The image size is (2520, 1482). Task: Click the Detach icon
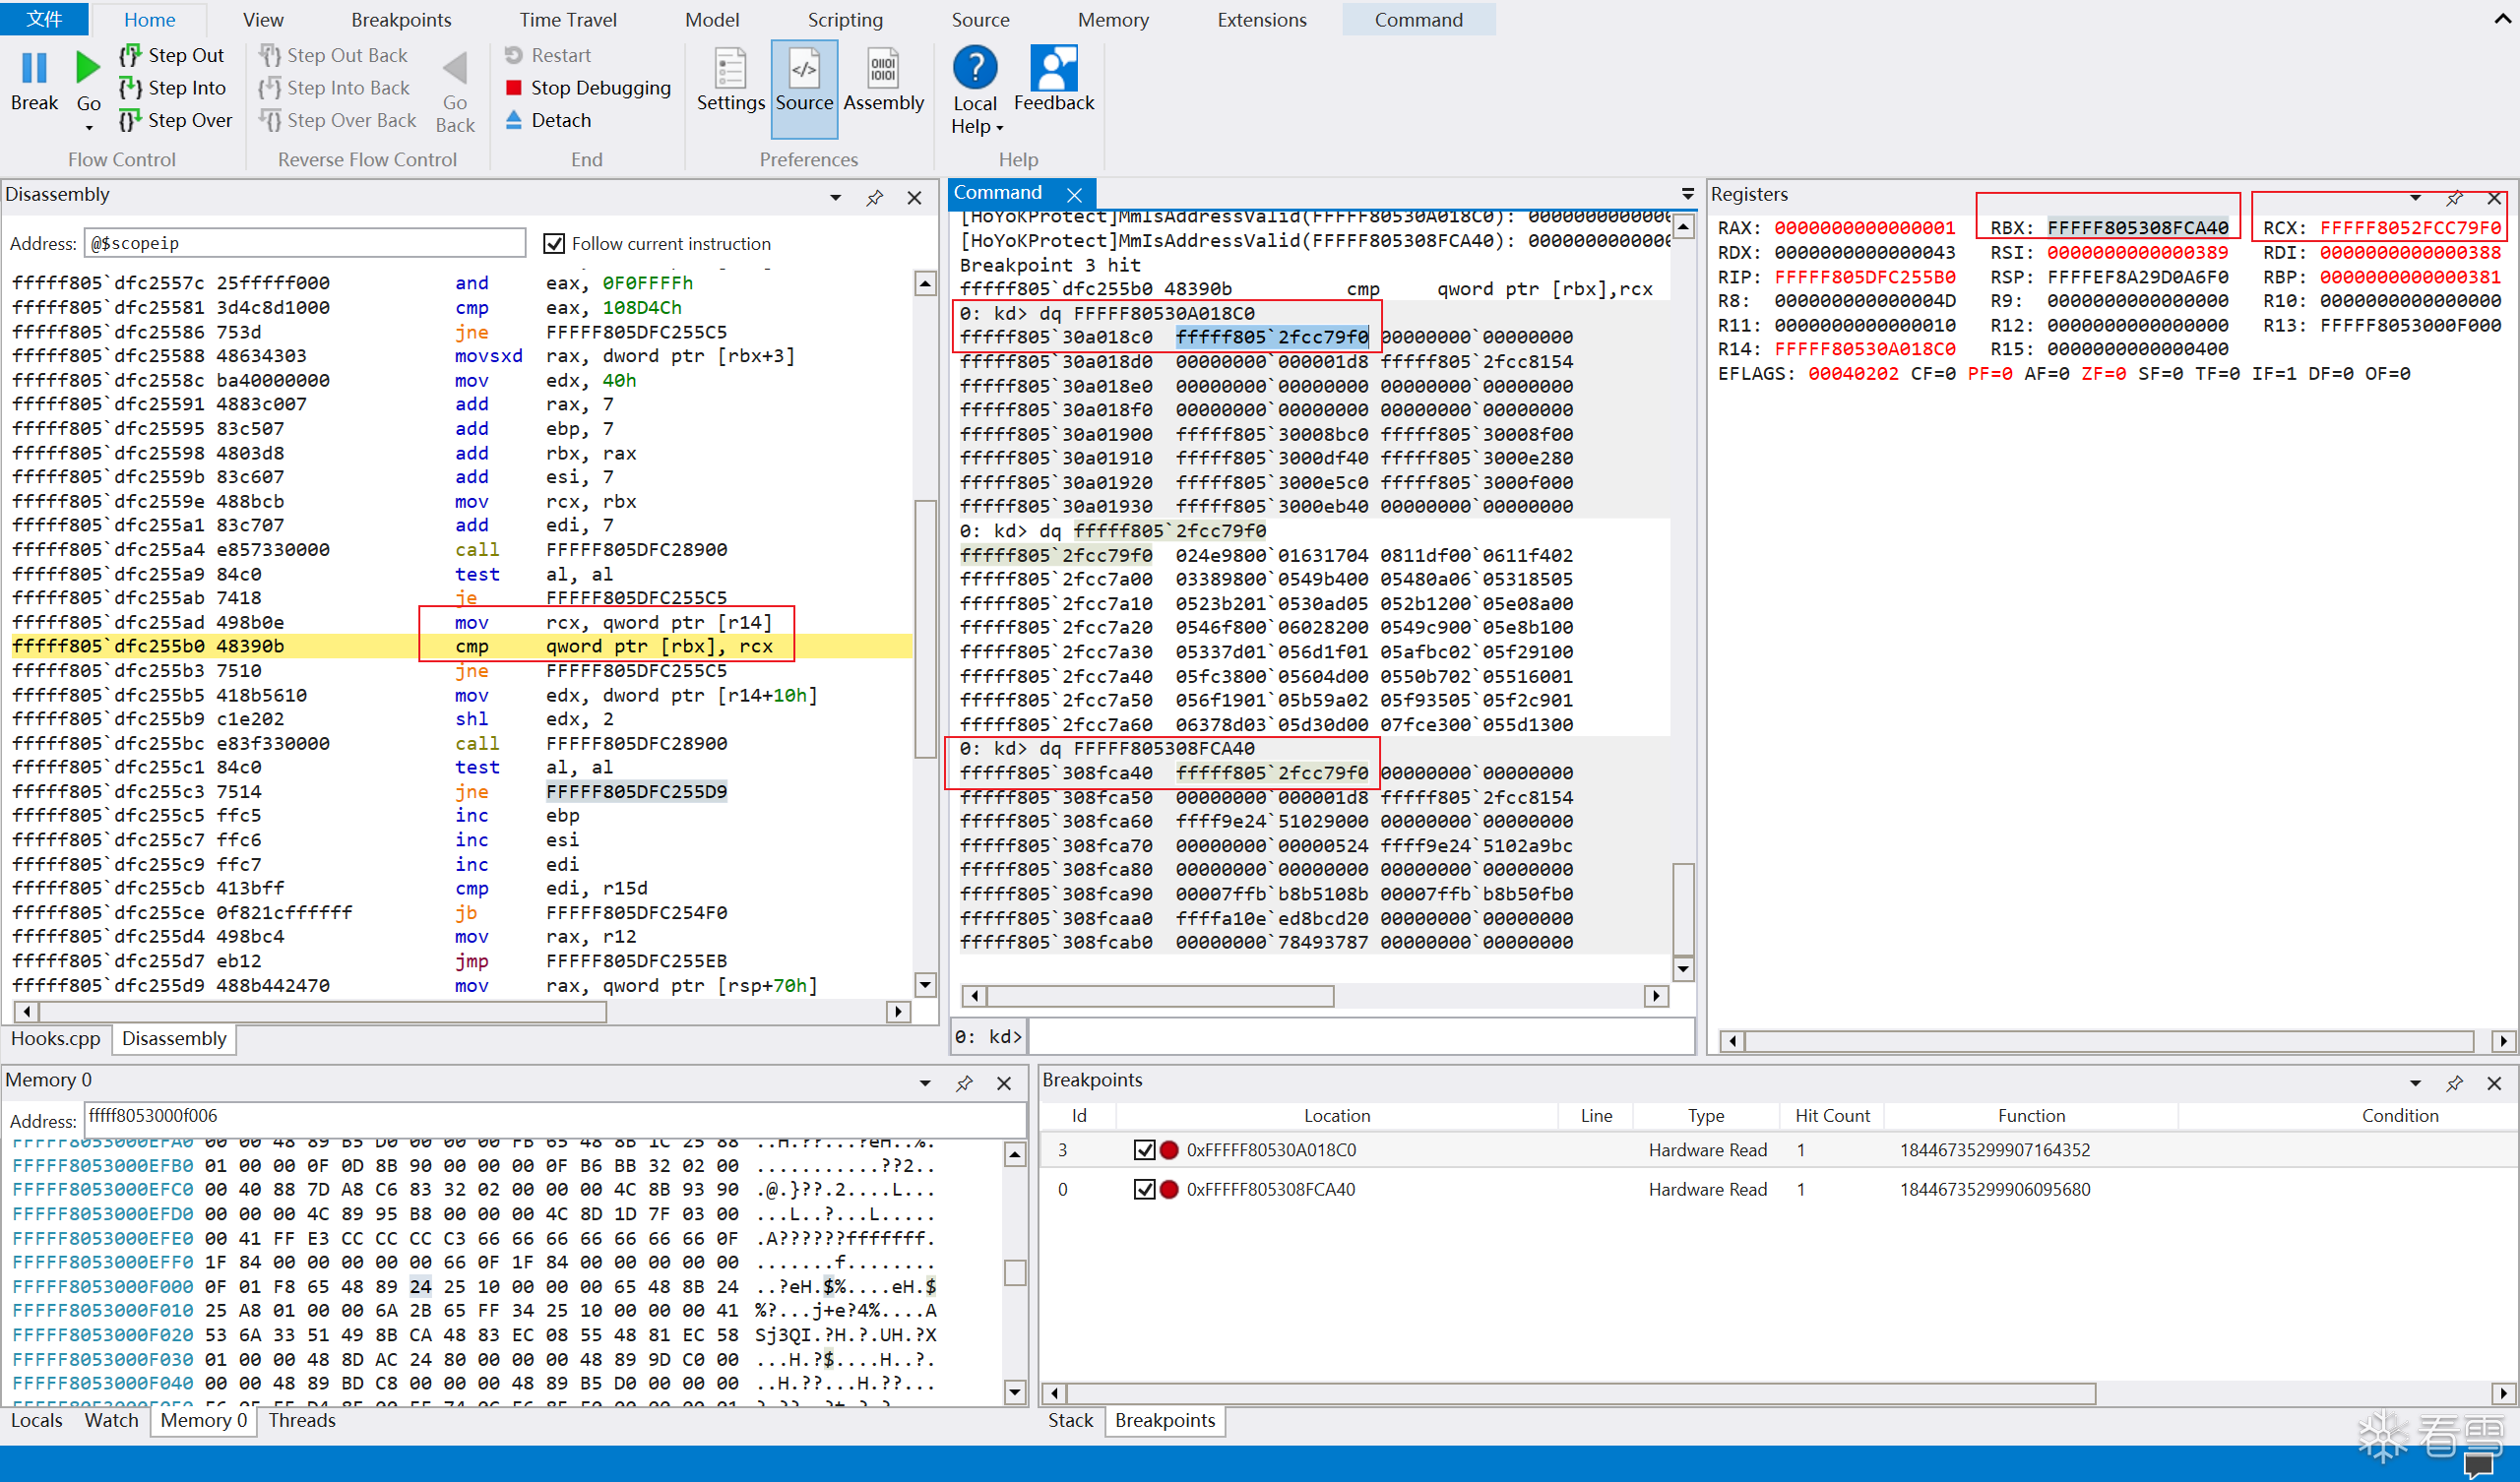pyautogui.click(x=514, y=120)
